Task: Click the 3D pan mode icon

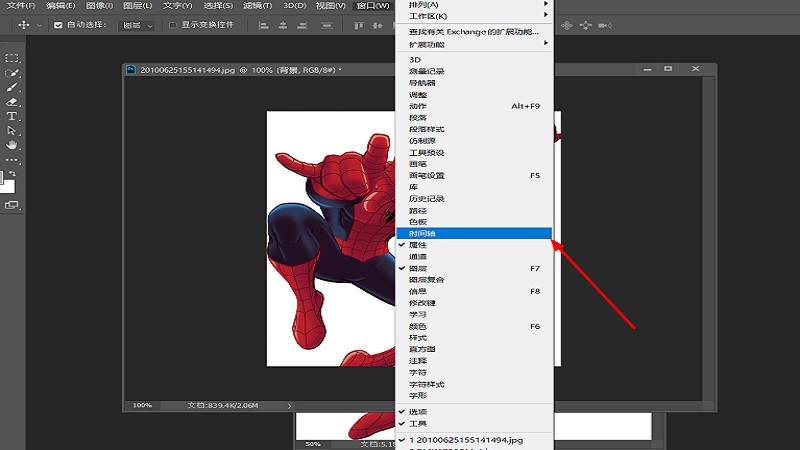Action: point(567,26)
